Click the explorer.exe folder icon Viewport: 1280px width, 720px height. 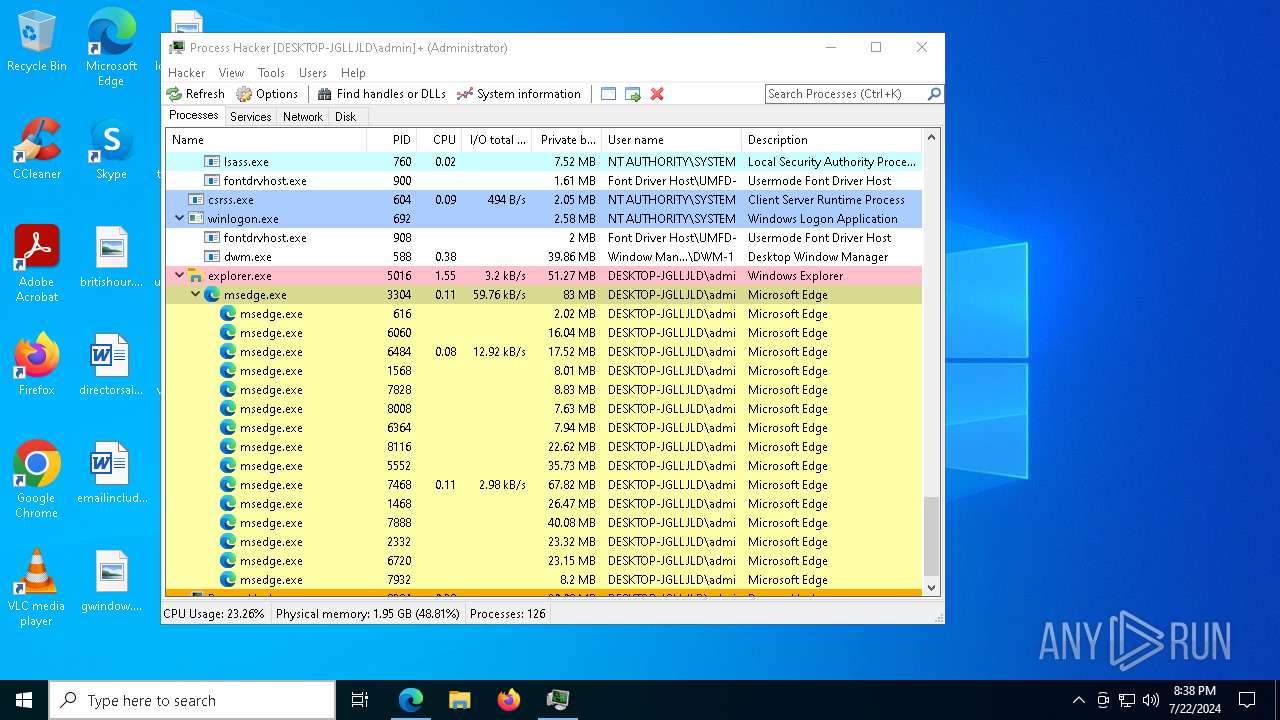[x=196, y=276]
